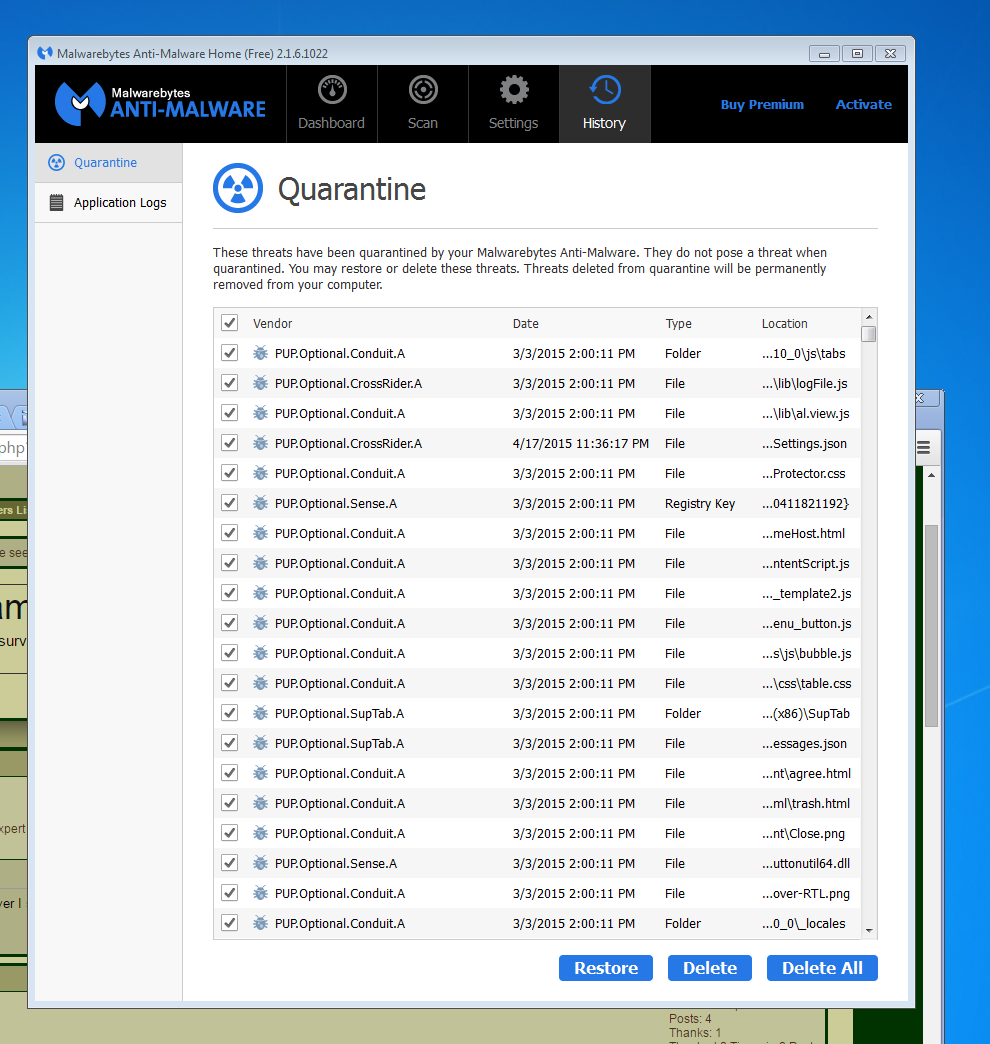
Task: Uncheck the ...(x86)\SupTab row checkbox
Action: point(230,713)
